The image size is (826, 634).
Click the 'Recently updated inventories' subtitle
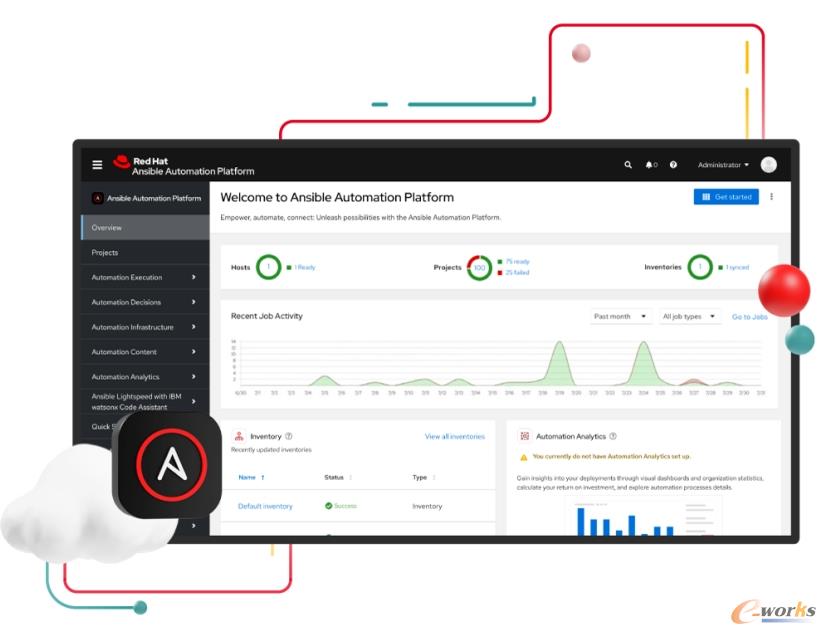point(271,450)
